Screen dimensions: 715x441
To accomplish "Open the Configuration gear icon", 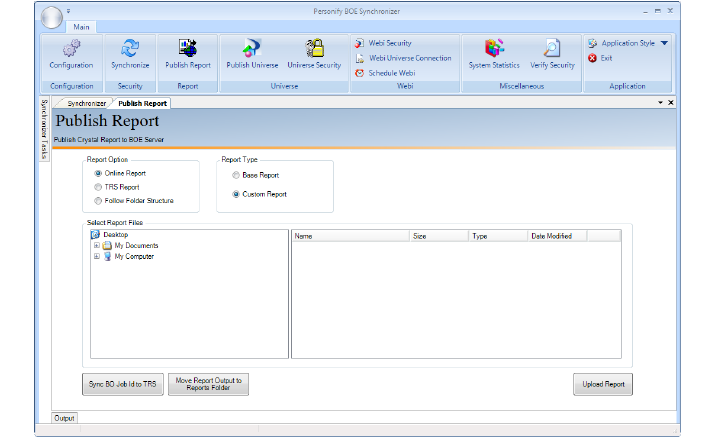I will tap(71, 49).
